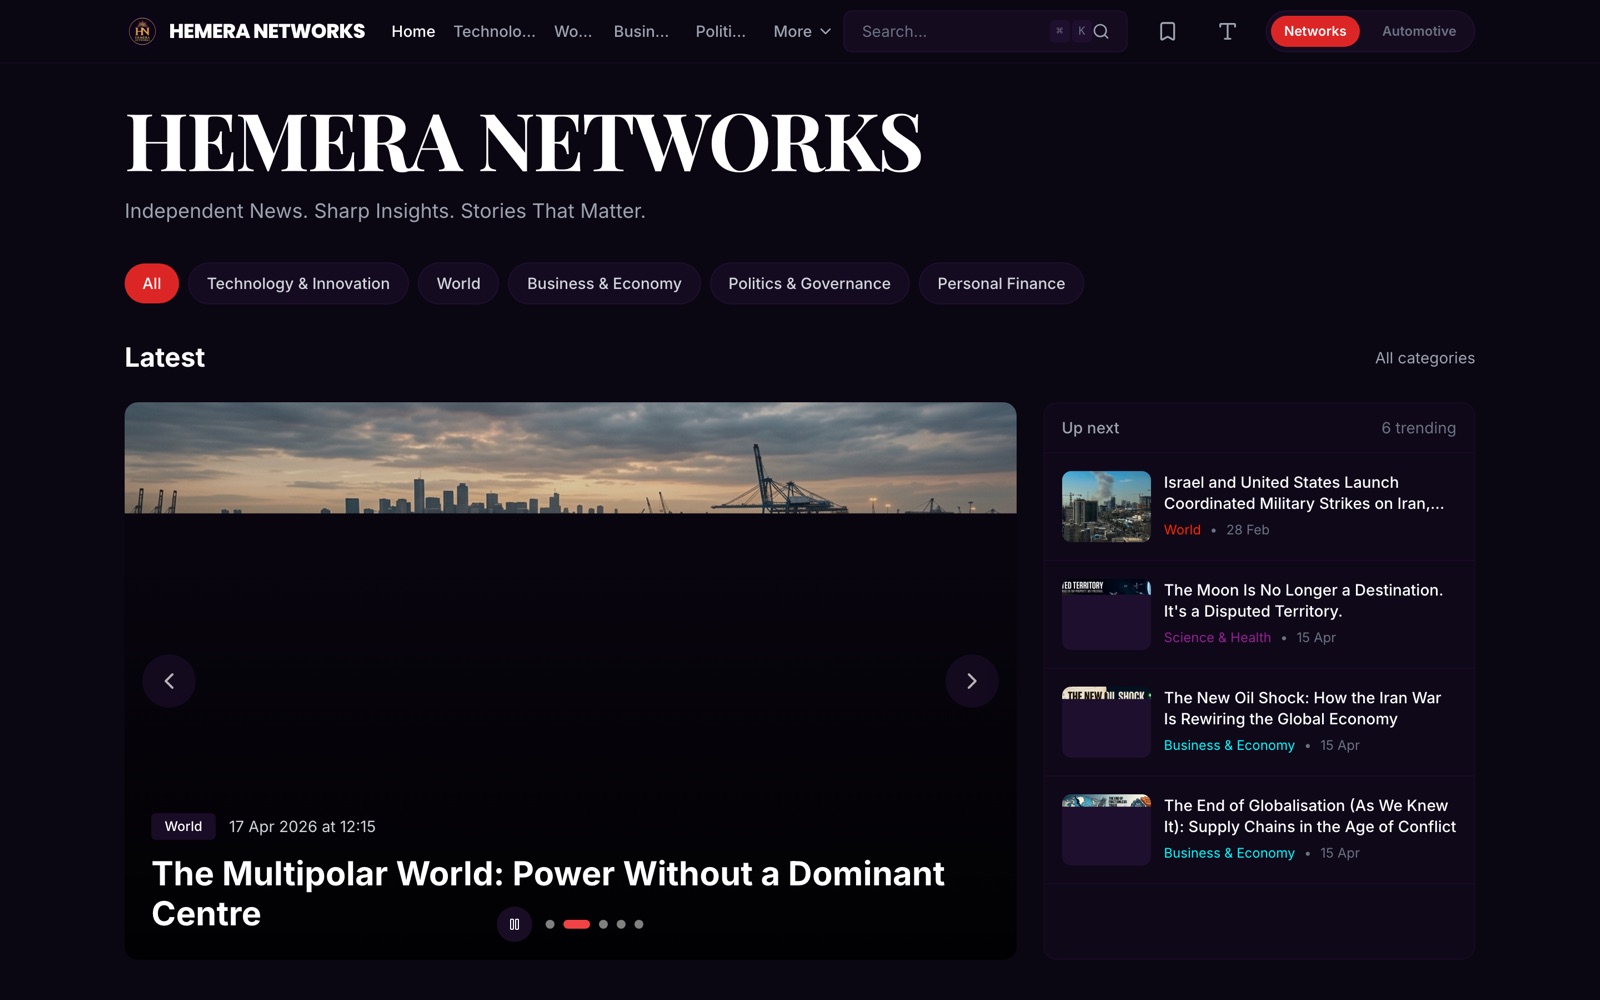Click the search magnifier icon
This screenshot has height=1000, width=1600.
coord(1101,31)
